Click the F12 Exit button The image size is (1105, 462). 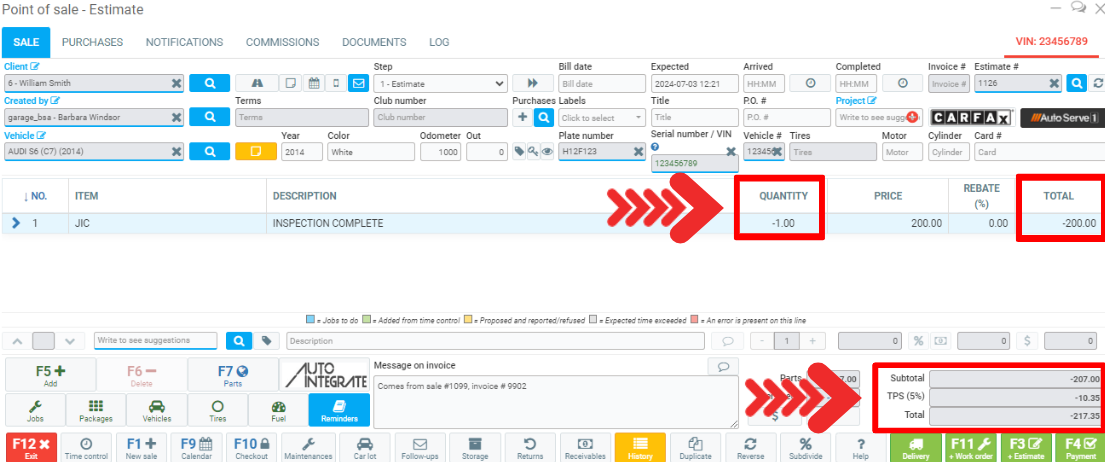coord(31,448)
